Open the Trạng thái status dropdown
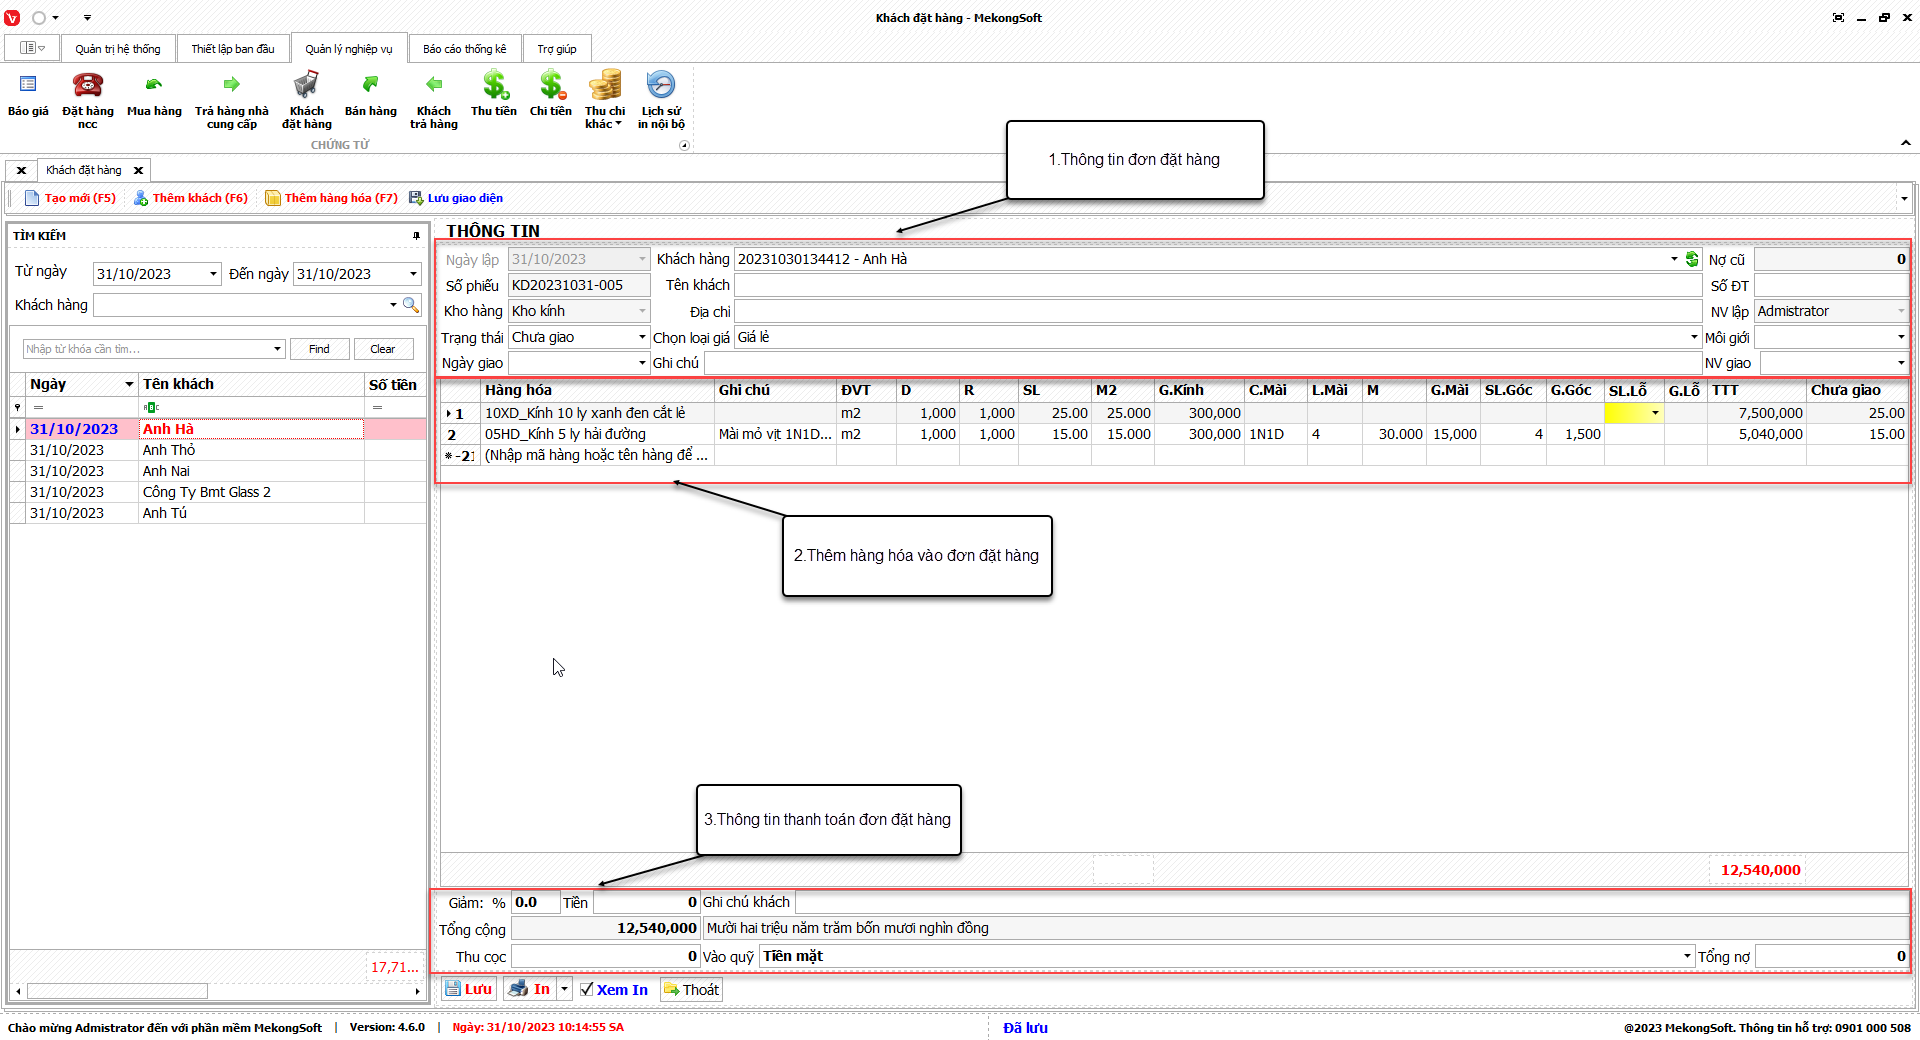The image size is (1920, 1040). pos(642,337)
